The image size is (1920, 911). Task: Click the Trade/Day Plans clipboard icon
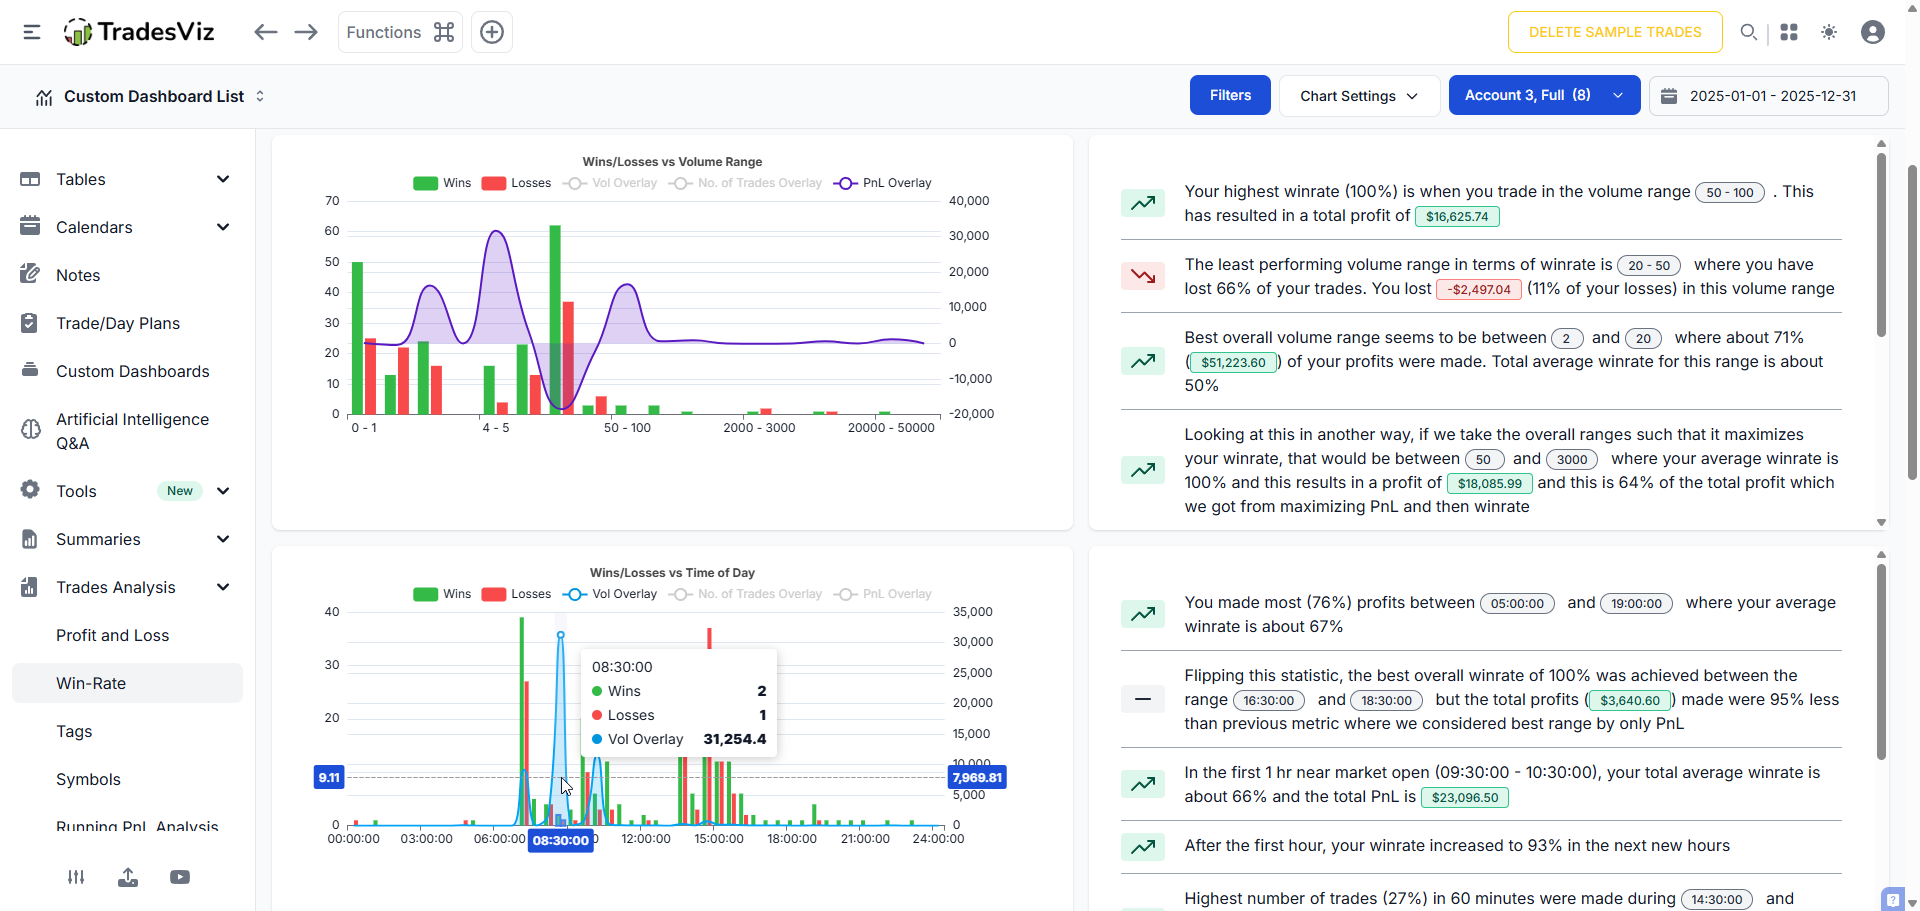tap(30, 323)
